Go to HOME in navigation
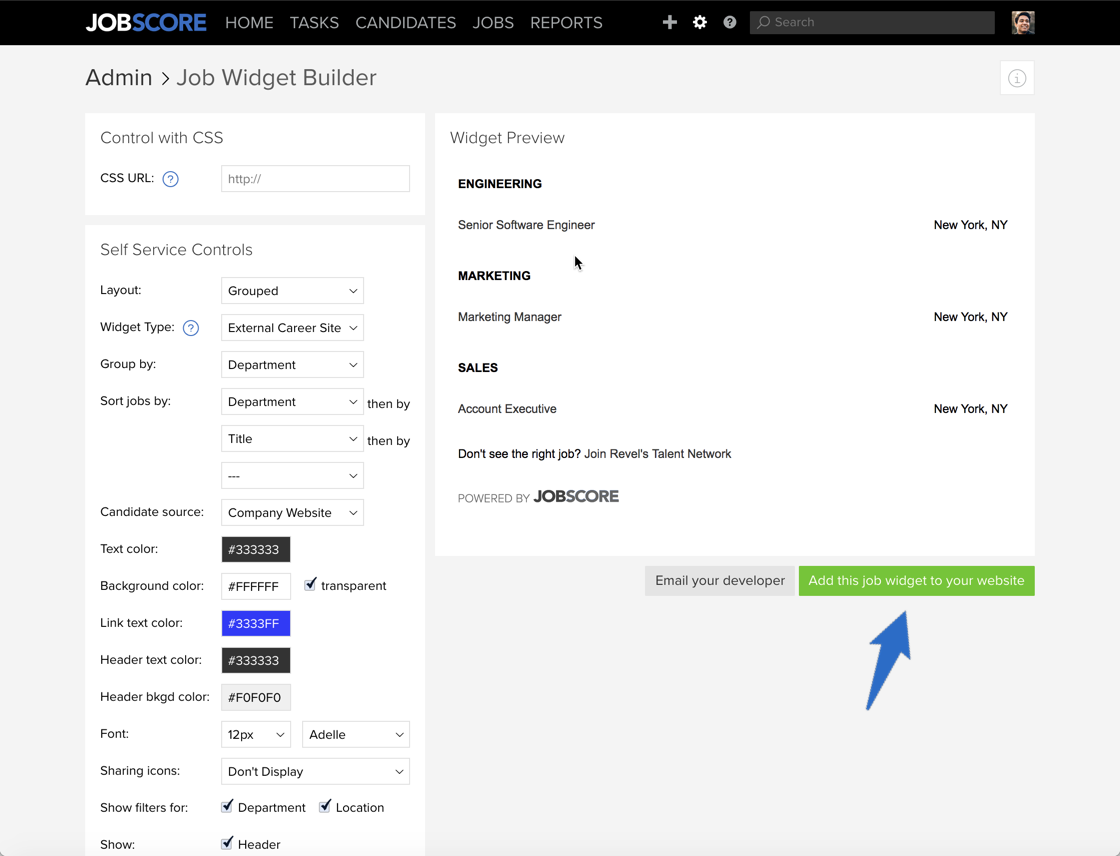Screen dimensions: 1120x856 tap(249, 23)
